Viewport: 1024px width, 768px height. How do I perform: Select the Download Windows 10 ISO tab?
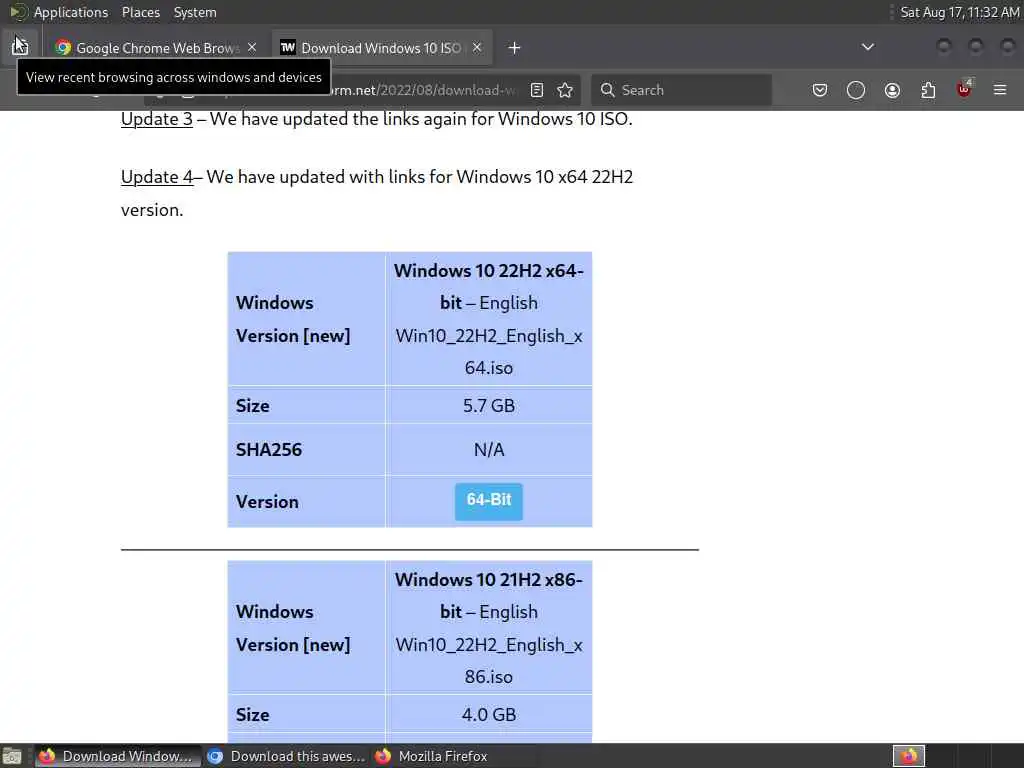(382, 48)
